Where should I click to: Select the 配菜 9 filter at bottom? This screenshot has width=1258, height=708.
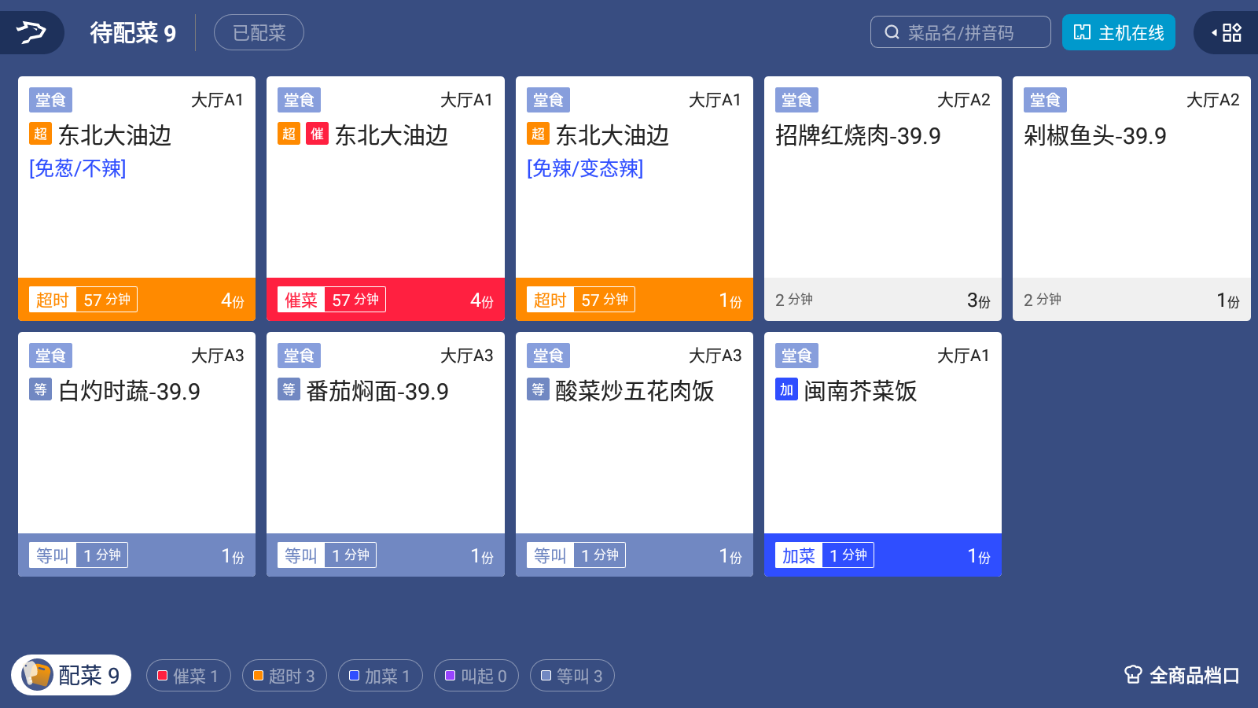tap(71, 675)
